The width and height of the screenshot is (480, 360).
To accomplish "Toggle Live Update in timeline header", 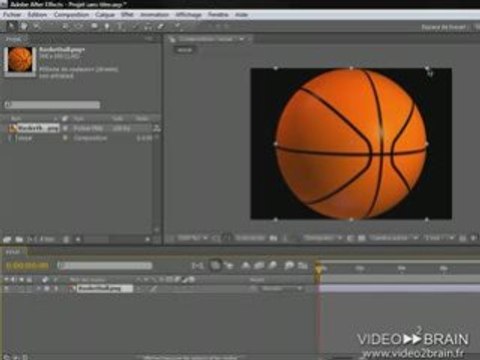I will pos(215,265).
